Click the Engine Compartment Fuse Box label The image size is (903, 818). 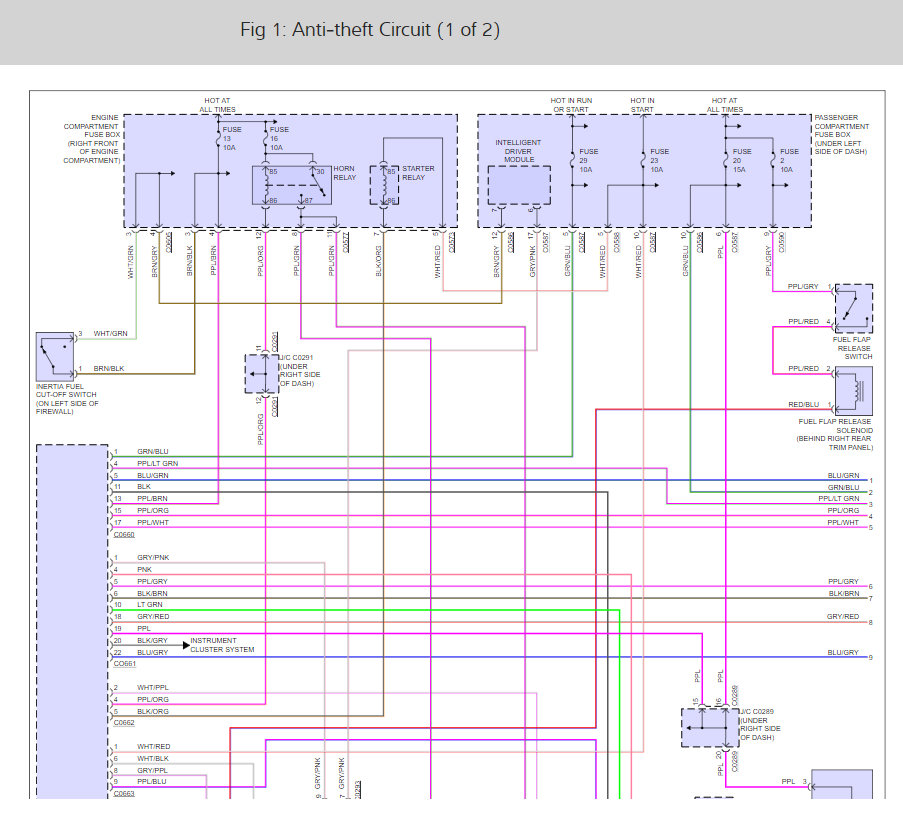[91, 139]
